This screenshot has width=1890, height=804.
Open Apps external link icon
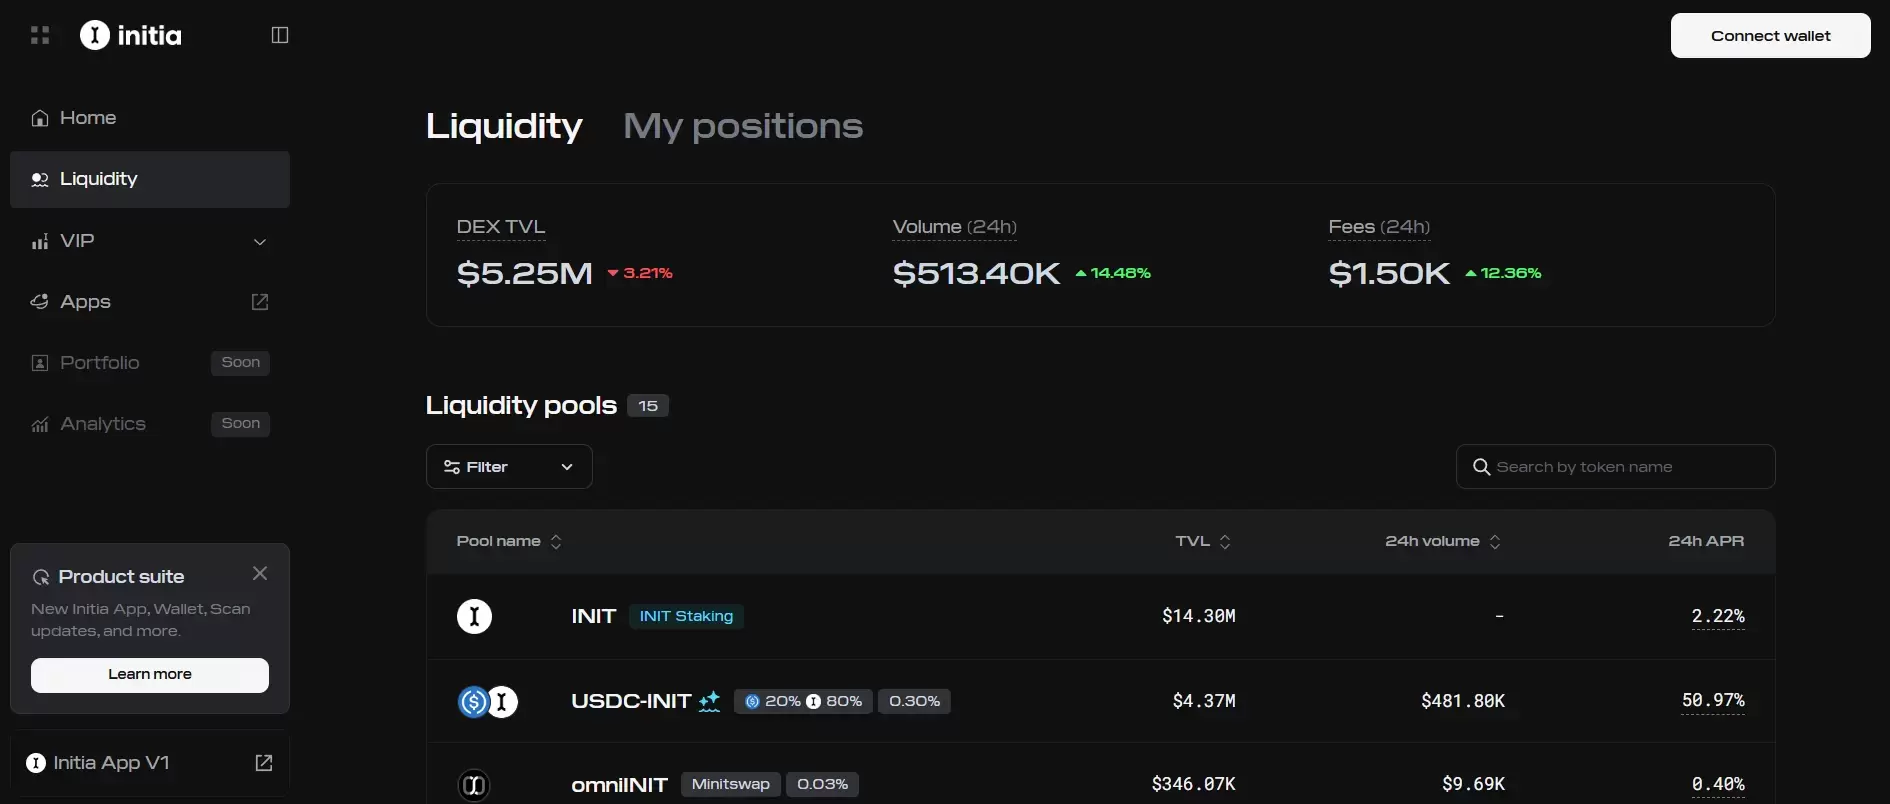coord(260,302)
